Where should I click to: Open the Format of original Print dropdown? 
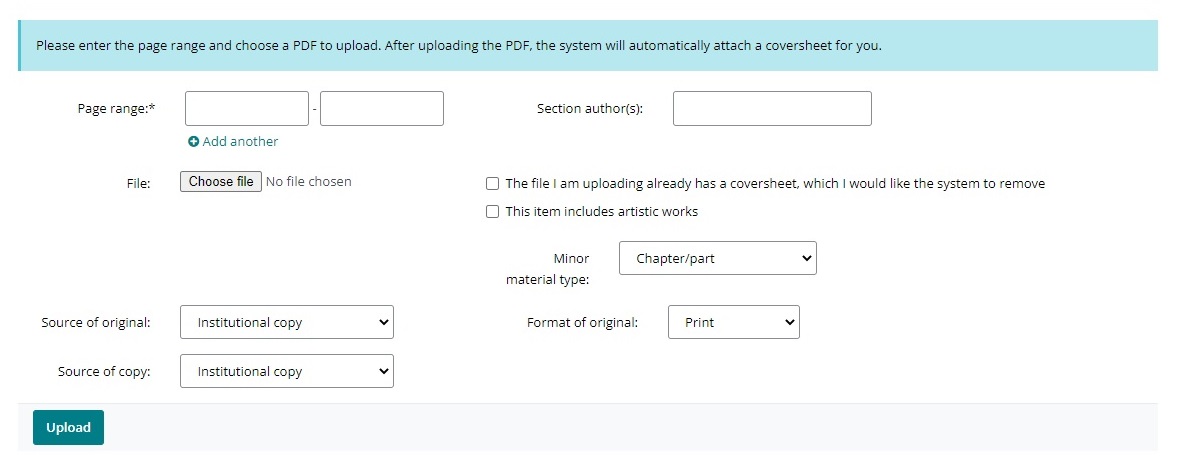click(734, 323)
